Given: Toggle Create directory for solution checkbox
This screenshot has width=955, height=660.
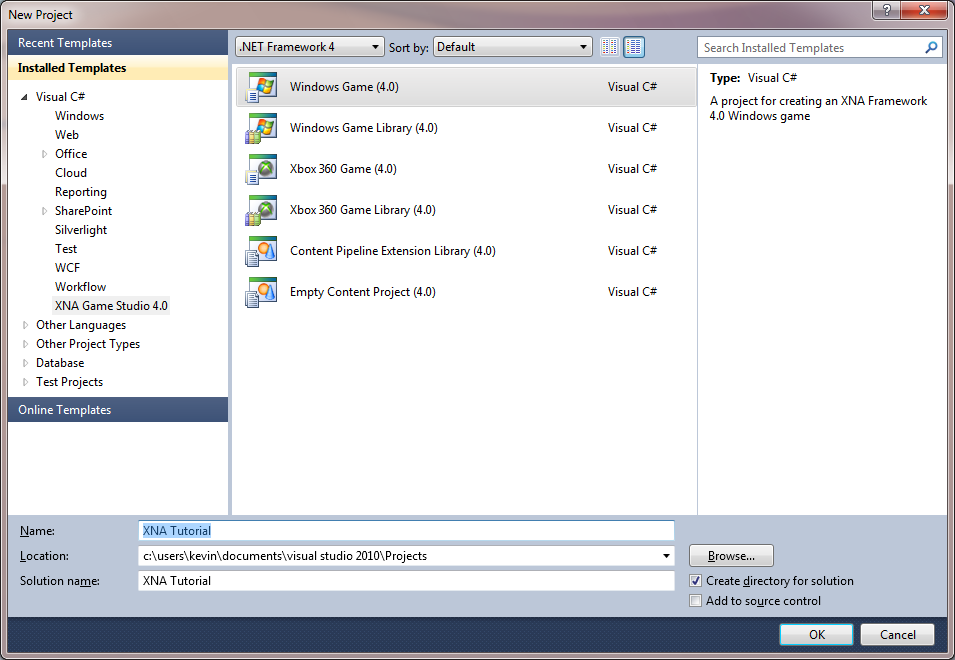Looking at the screenshot, I should tap(696, 581).
